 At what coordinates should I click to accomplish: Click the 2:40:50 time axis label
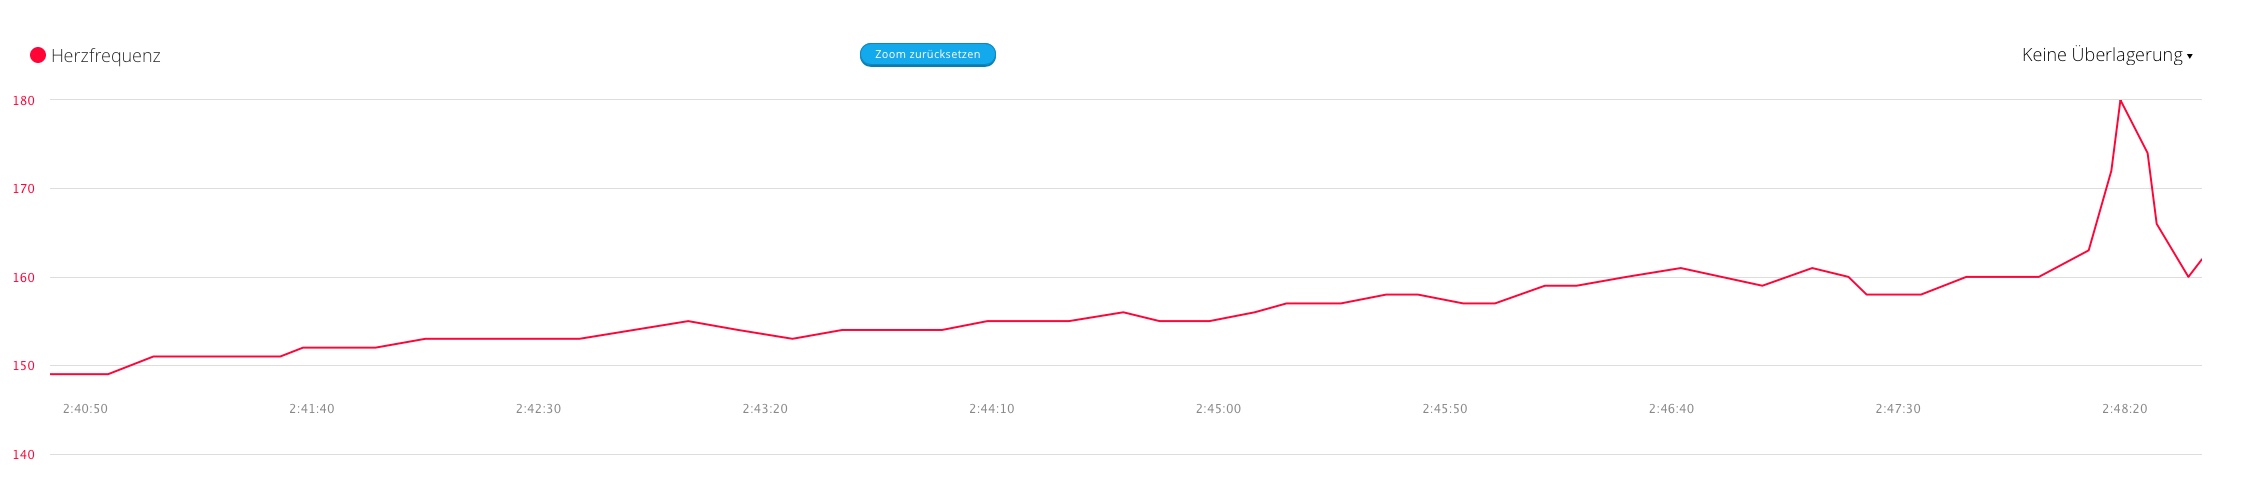(x=85, y=409)
